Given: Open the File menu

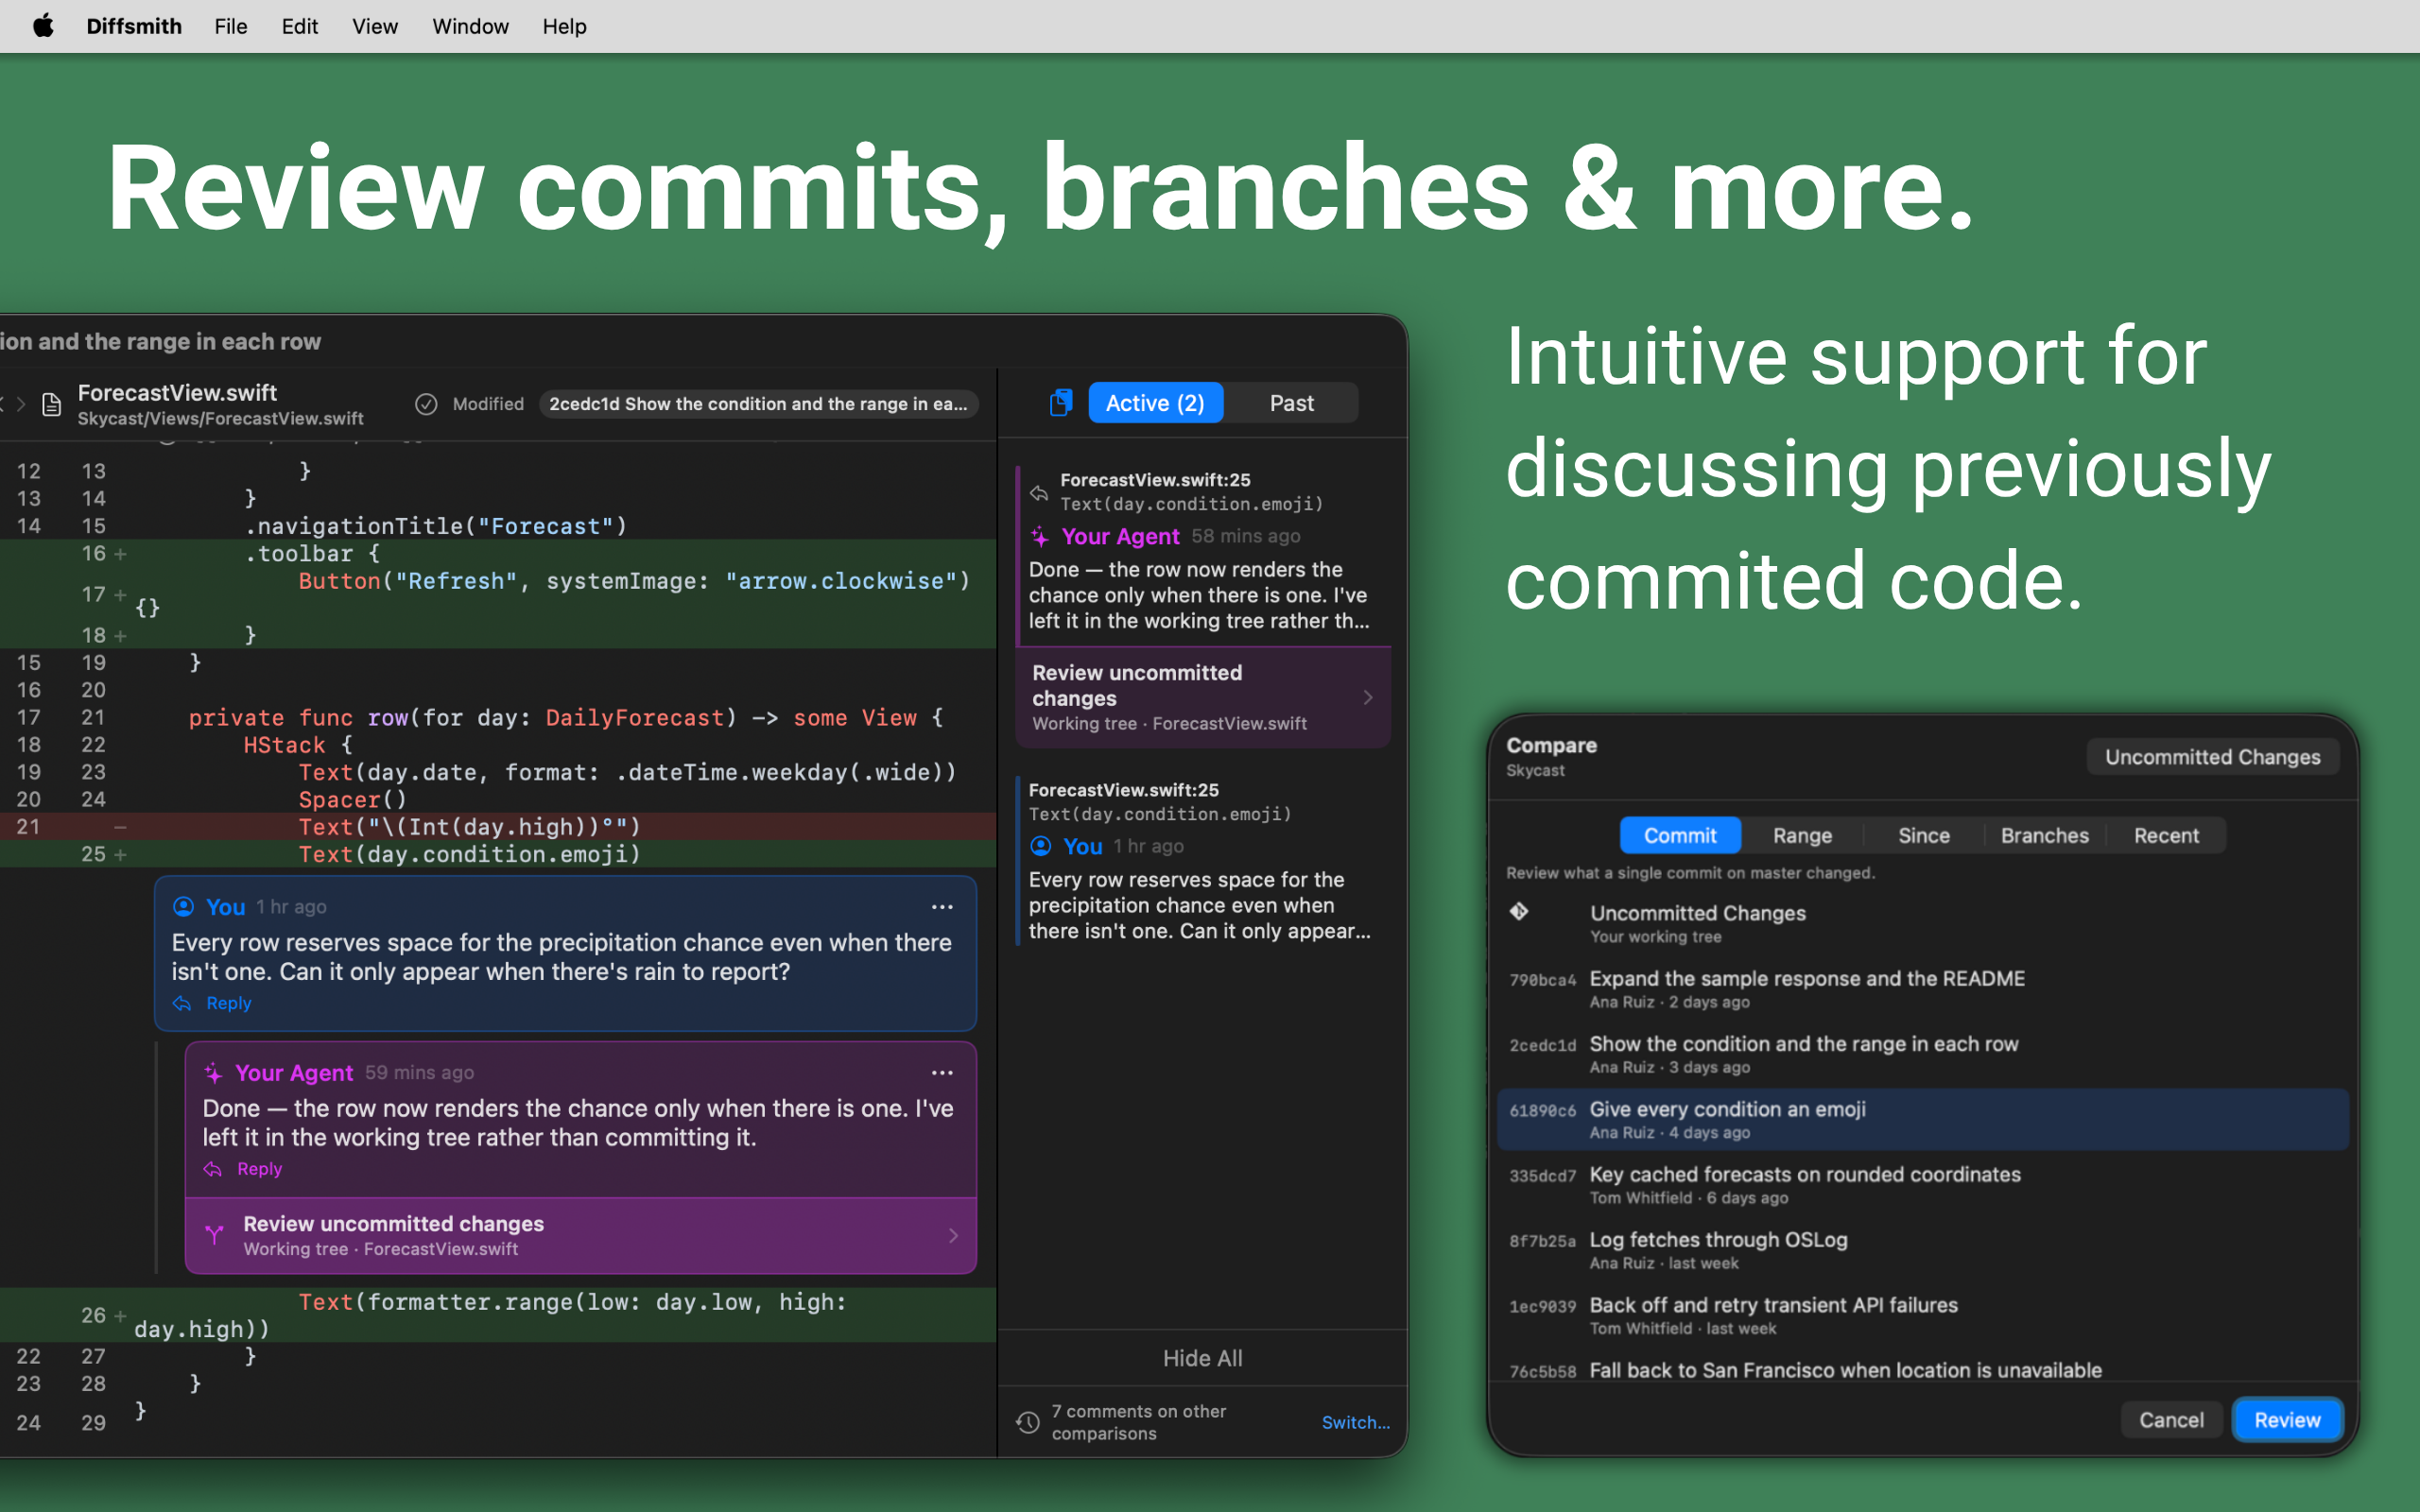Looking at the screenshot, I should [x=230, y=26].
